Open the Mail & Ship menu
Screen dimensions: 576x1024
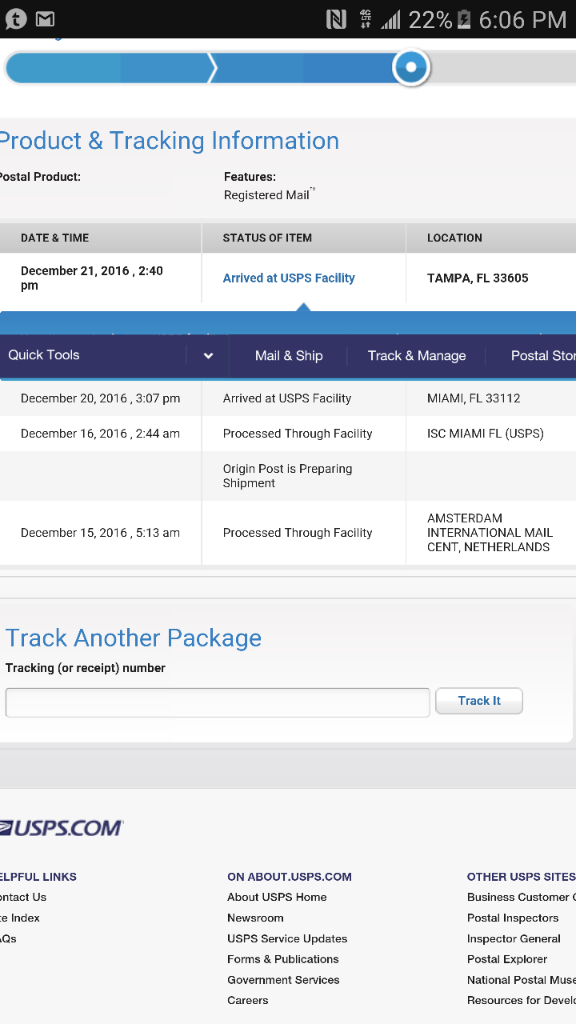[289, 355]
